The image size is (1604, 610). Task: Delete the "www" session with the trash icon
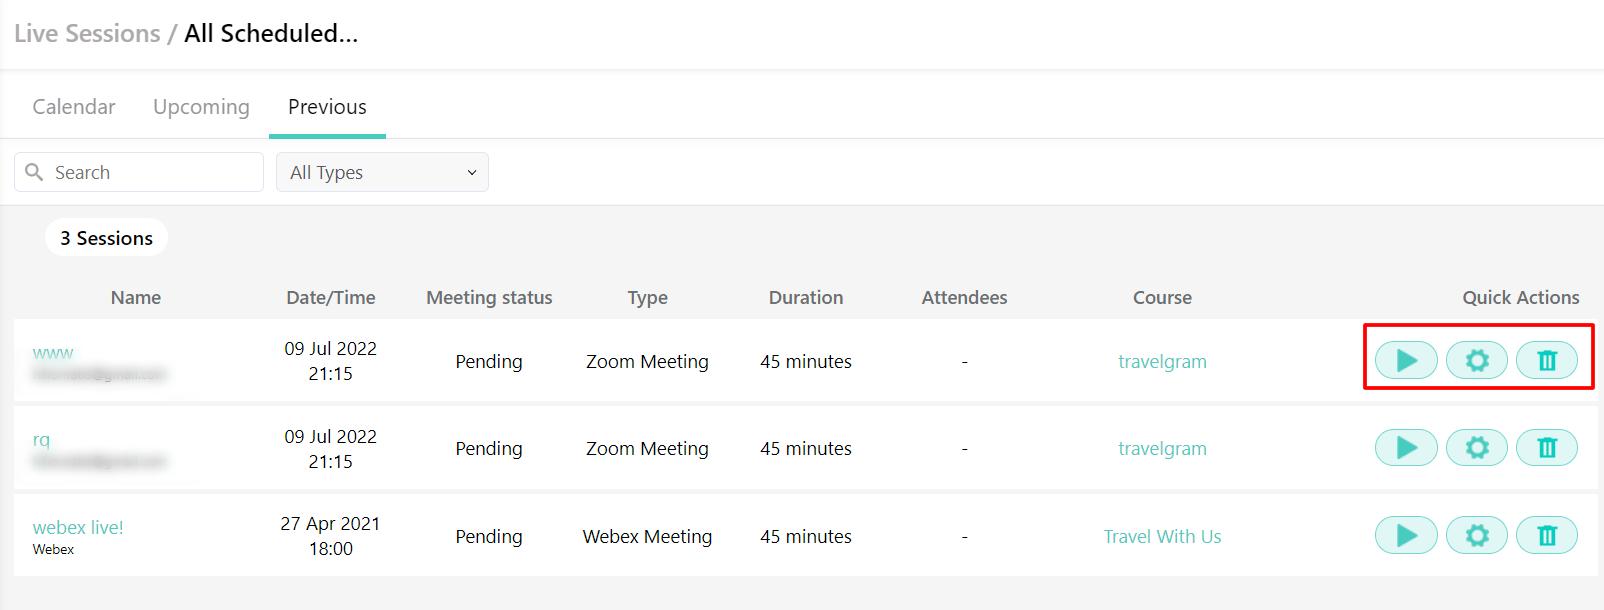point(1546,360)
